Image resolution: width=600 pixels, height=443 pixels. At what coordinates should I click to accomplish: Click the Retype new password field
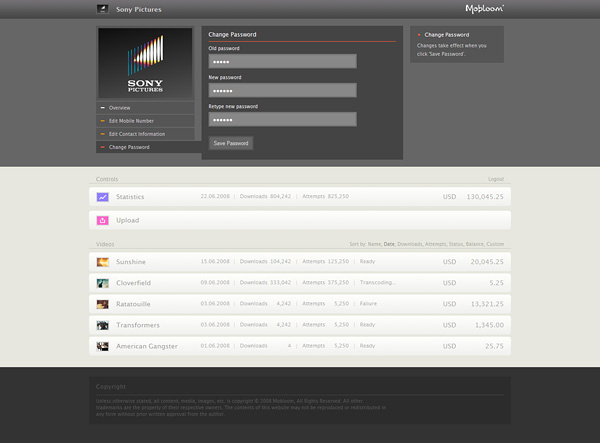282,119
